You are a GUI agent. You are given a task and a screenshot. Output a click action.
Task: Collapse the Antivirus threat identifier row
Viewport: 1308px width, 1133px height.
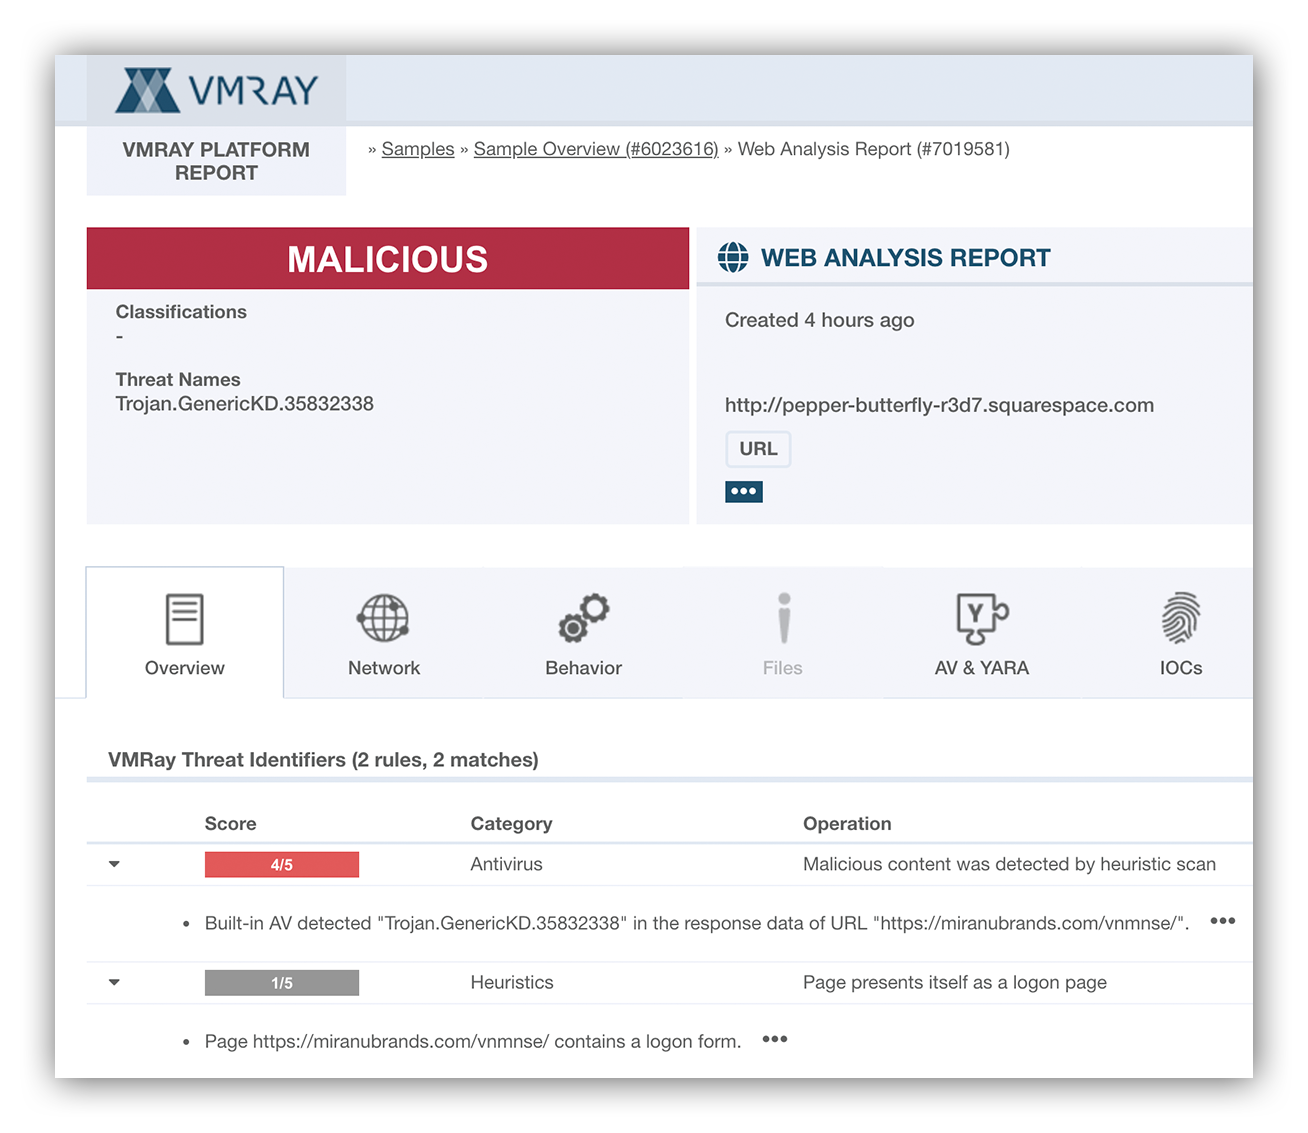[x=114, y=864]
